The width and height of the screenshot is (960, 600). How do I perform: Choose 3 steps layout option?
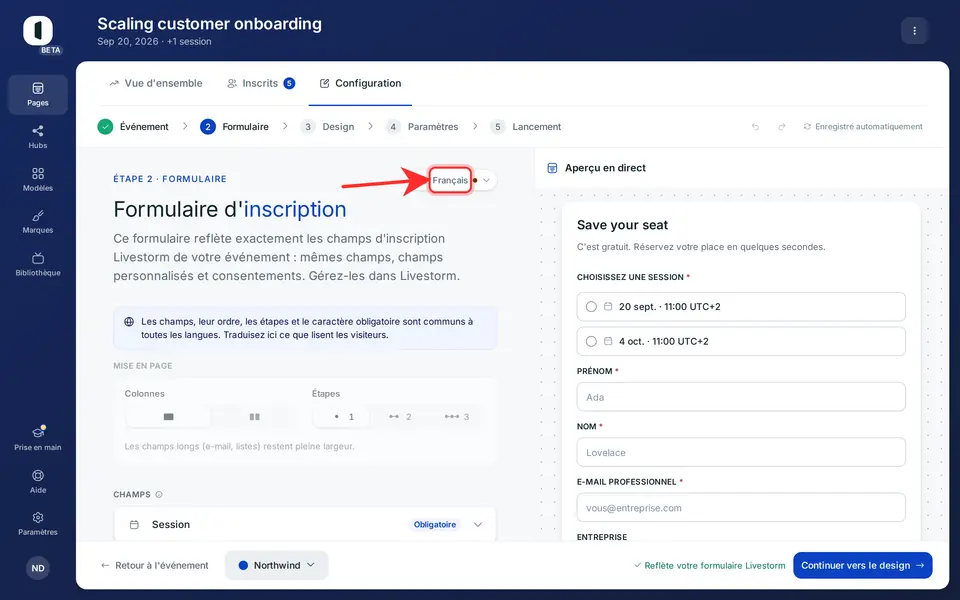coord(457,417)
